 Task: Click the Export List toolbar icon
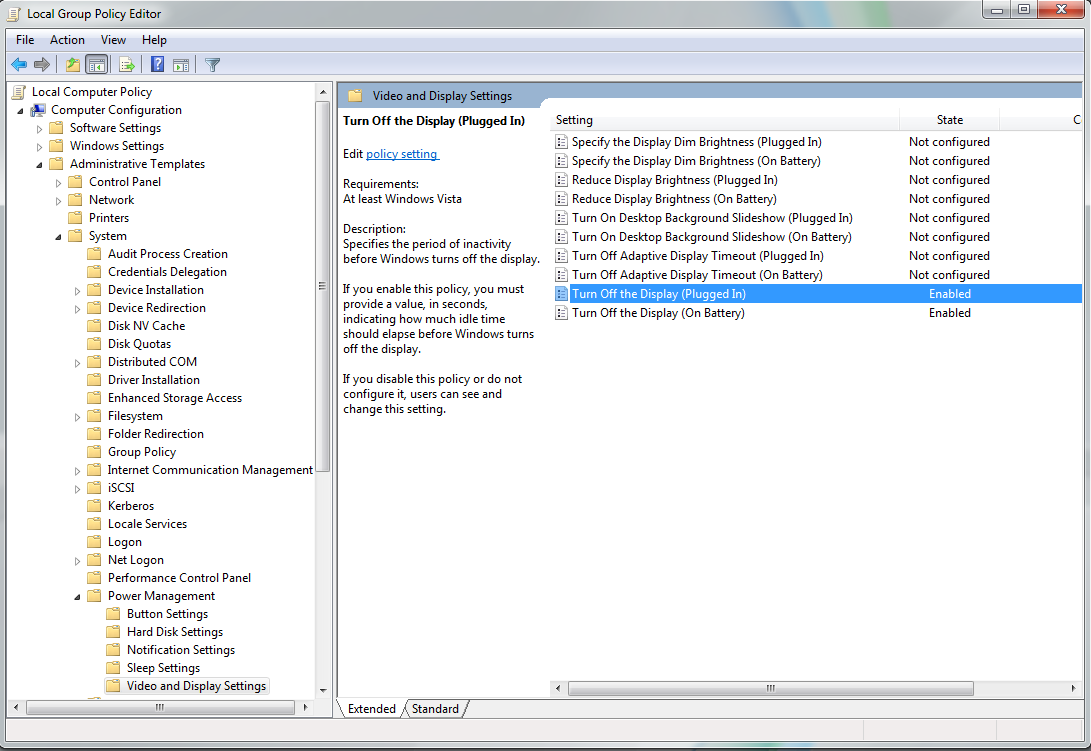(124, 63)
